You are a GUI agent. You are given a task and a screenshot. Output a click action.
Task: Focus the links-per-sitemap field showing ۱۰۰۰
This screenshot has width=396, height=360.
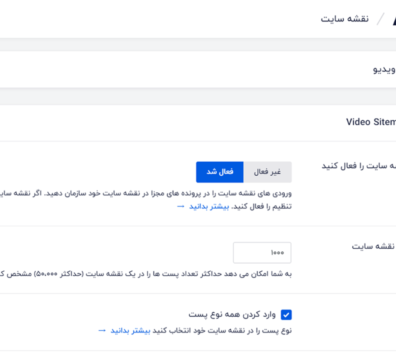coord(262,253)
